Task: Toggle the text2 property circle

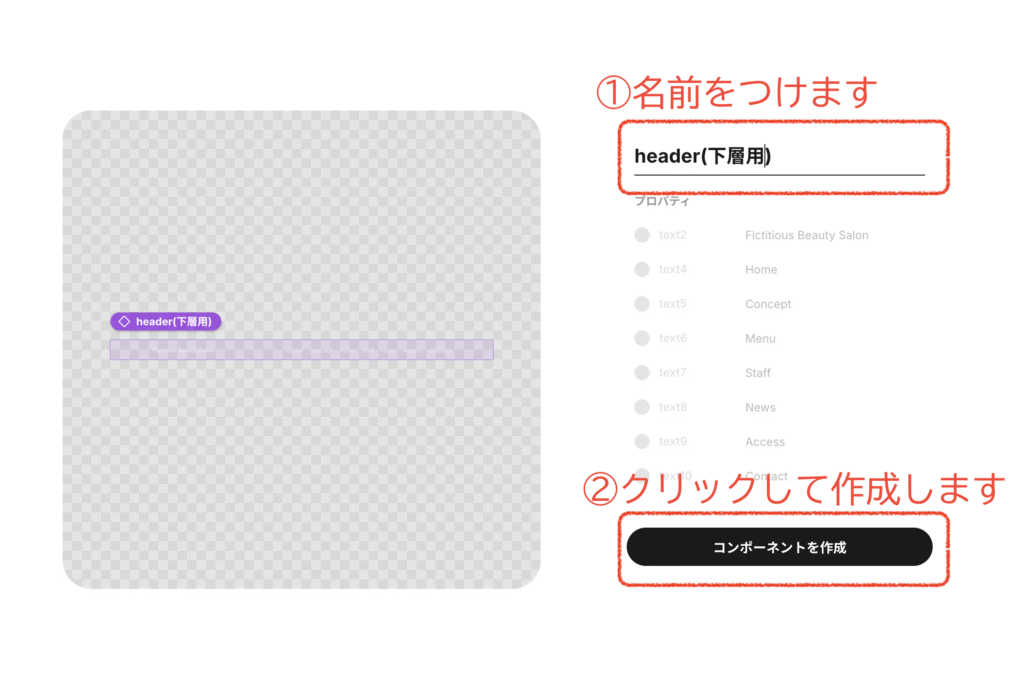Action: tap(642, 235)
